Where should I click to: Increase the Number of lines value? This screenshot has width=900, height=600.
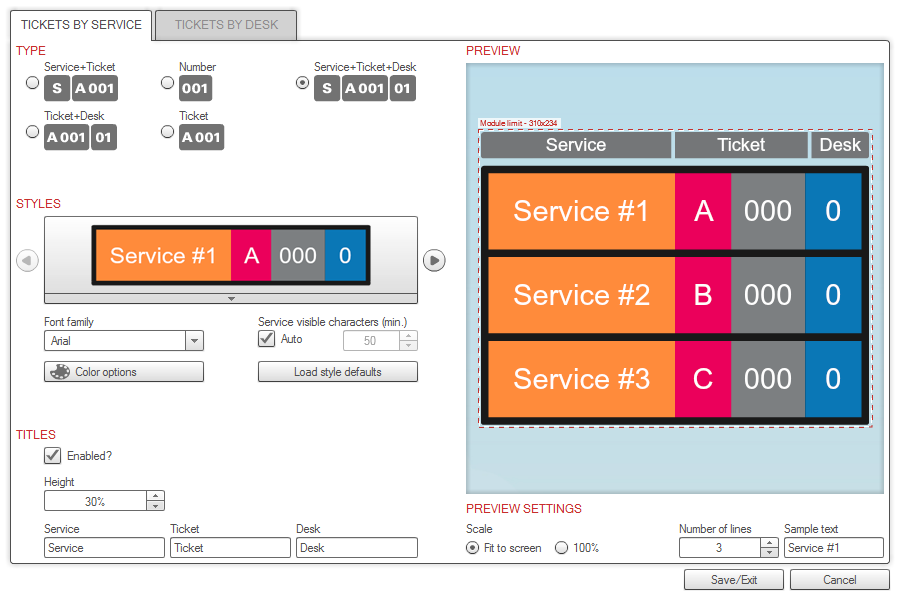tap(769, 543)
